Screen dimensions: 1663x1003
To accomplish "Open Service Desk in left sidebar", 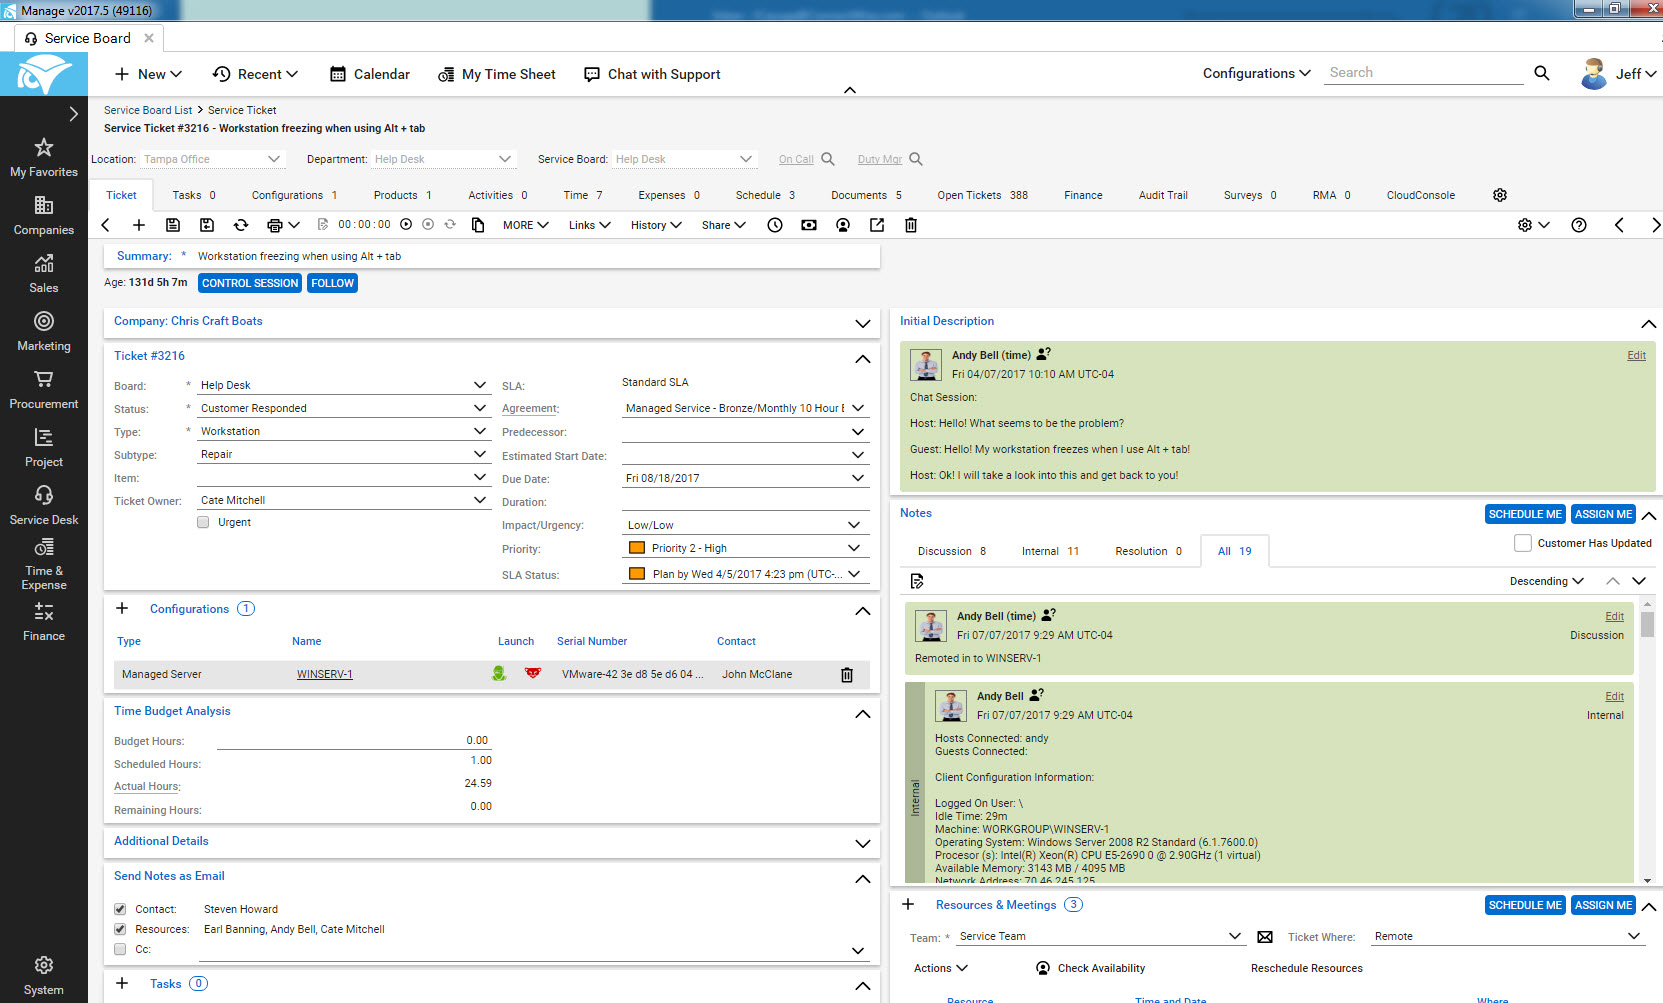I will click(x=44, y=504).
